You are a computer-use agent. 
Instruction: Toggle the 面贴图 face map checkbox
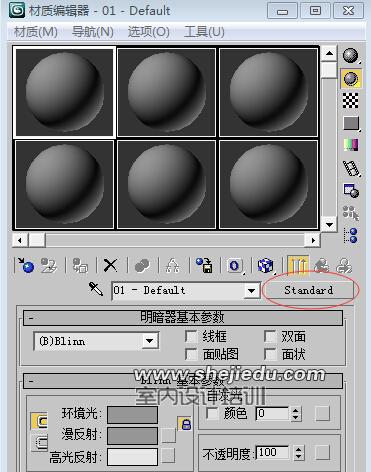(x=191, y=354)
